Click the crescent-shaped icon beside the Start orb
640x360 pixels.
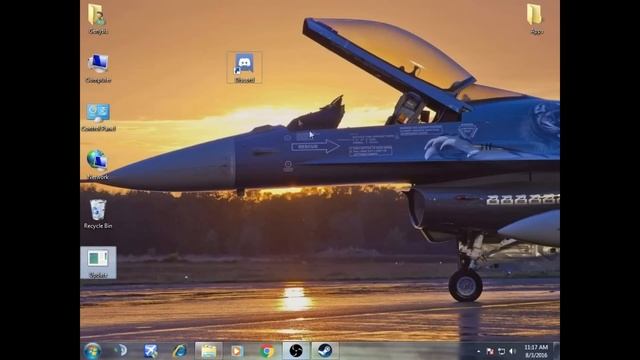click(x=121, y=350)
